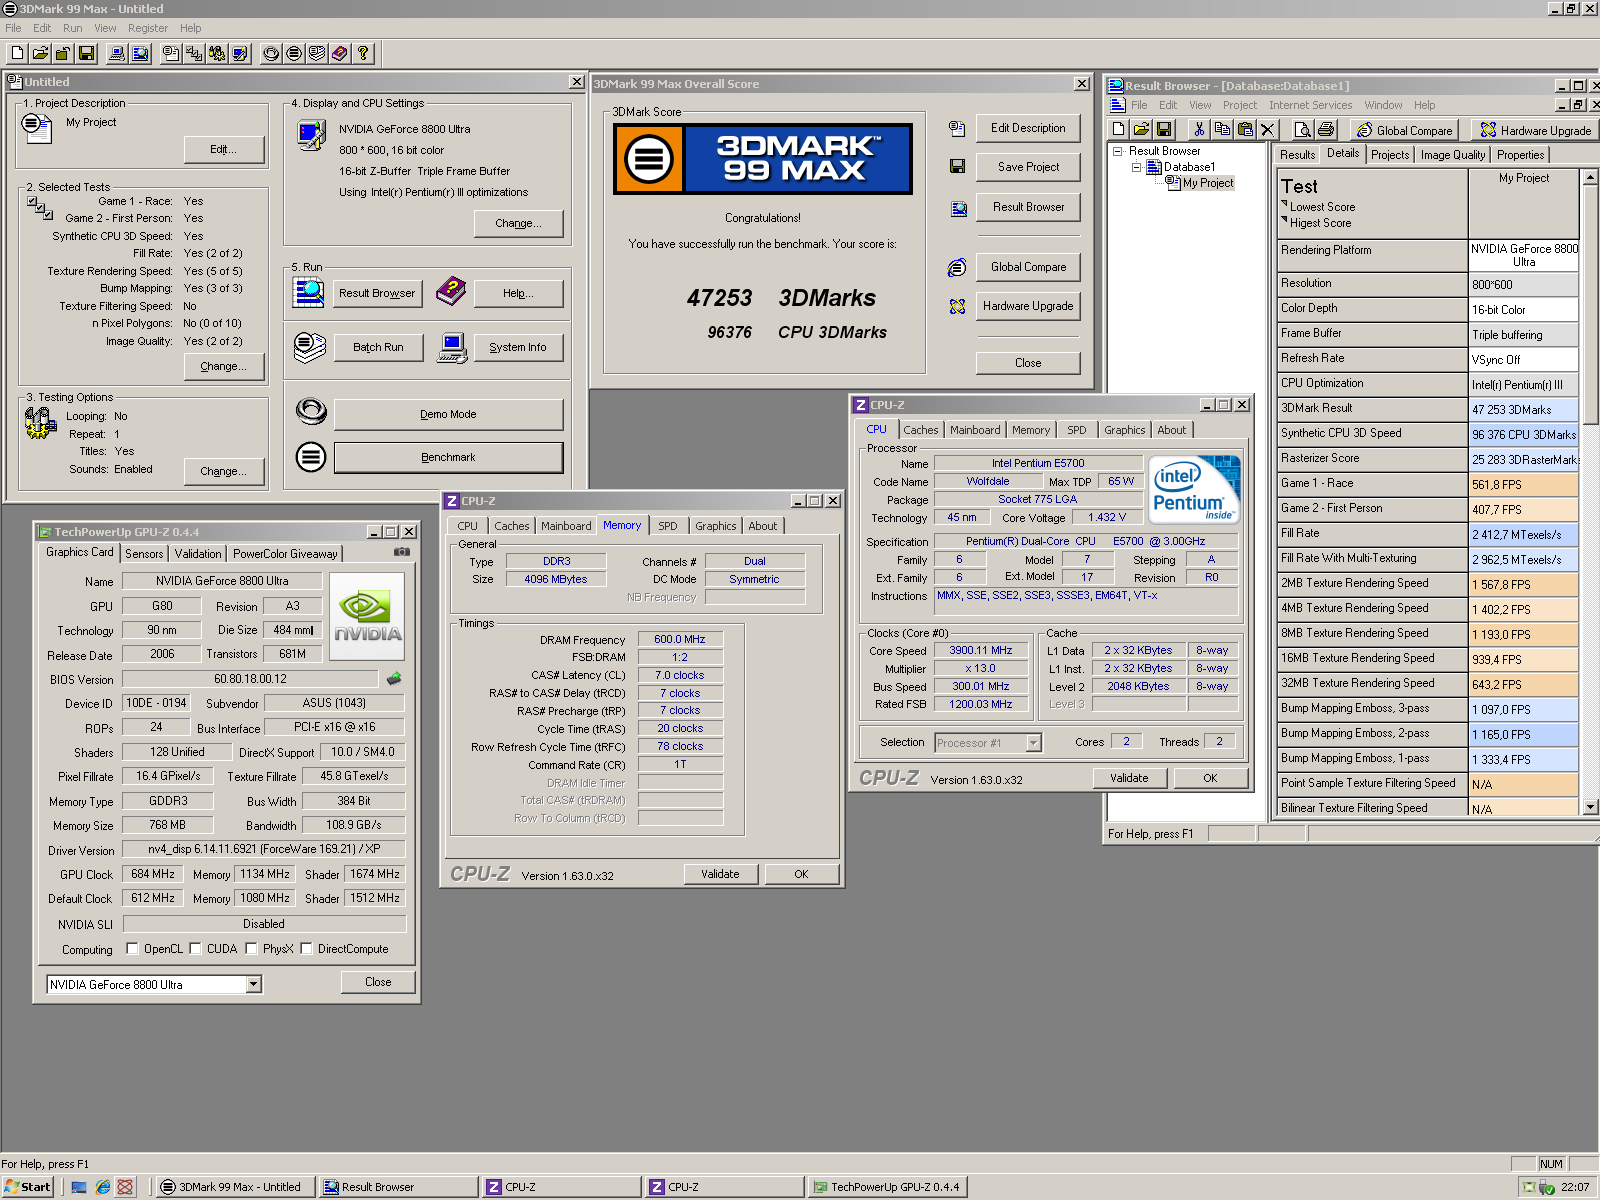Image resolution: width=1600 pixels, height=1200 pixels.
Task: Click the purple Help book toolbar icon
Action: 340,53
